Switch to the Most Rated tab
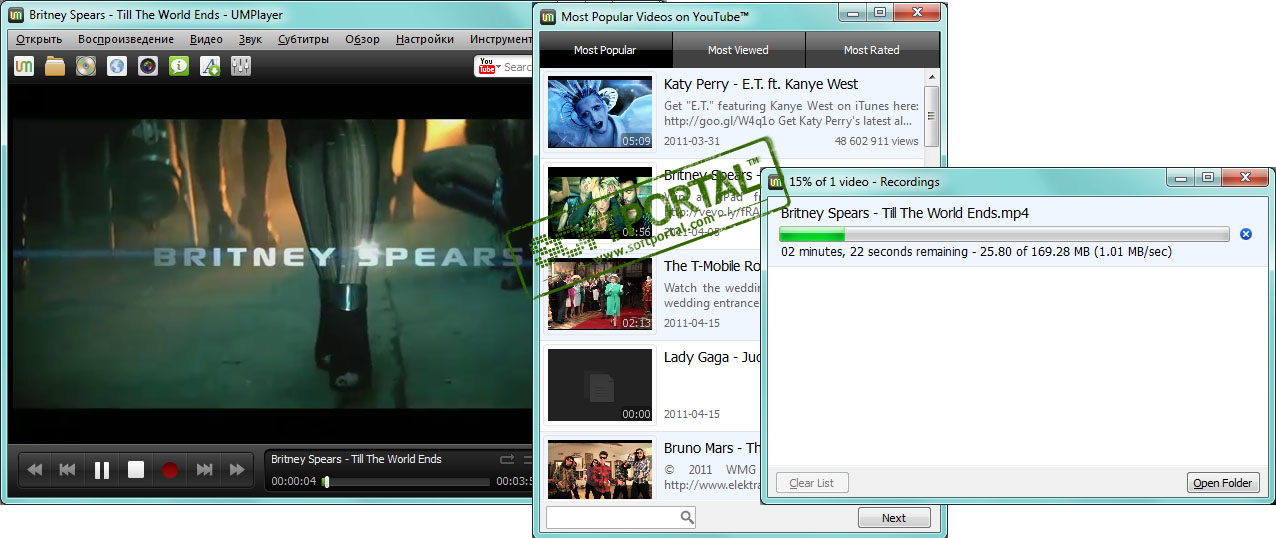 [x=871, y=50]
